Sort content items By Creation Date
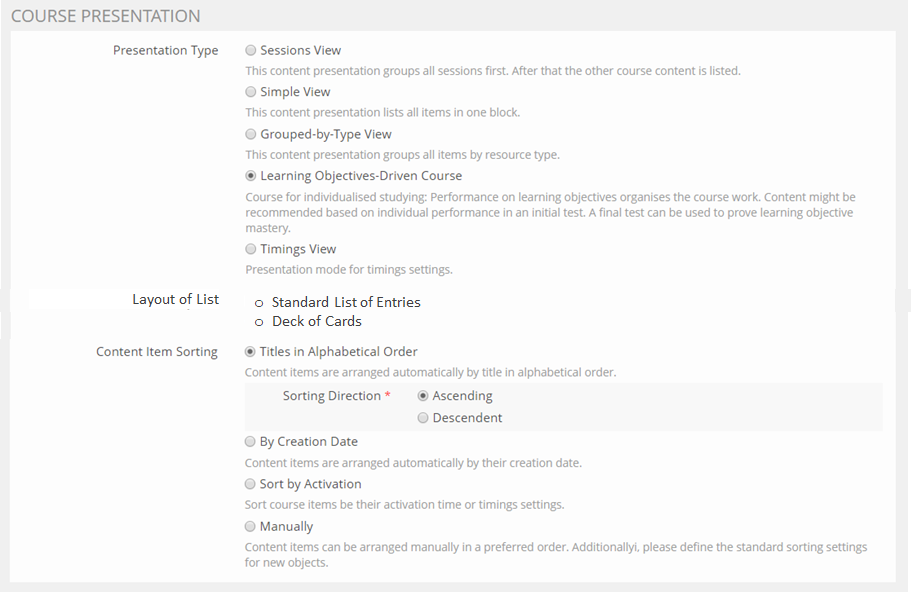 click(251, 441)
